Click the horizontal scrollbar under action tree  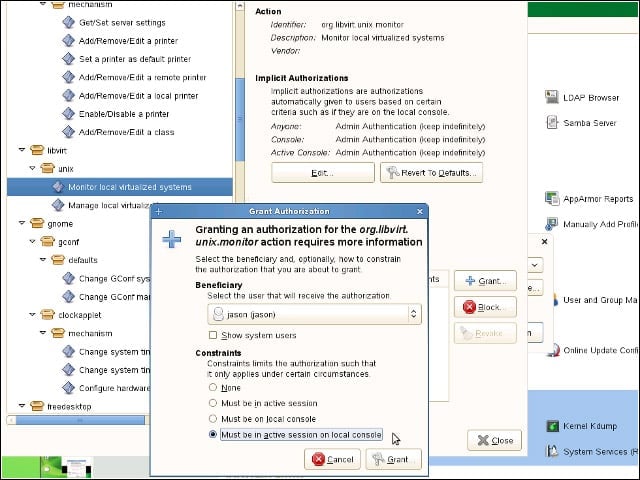pos(80,420)
